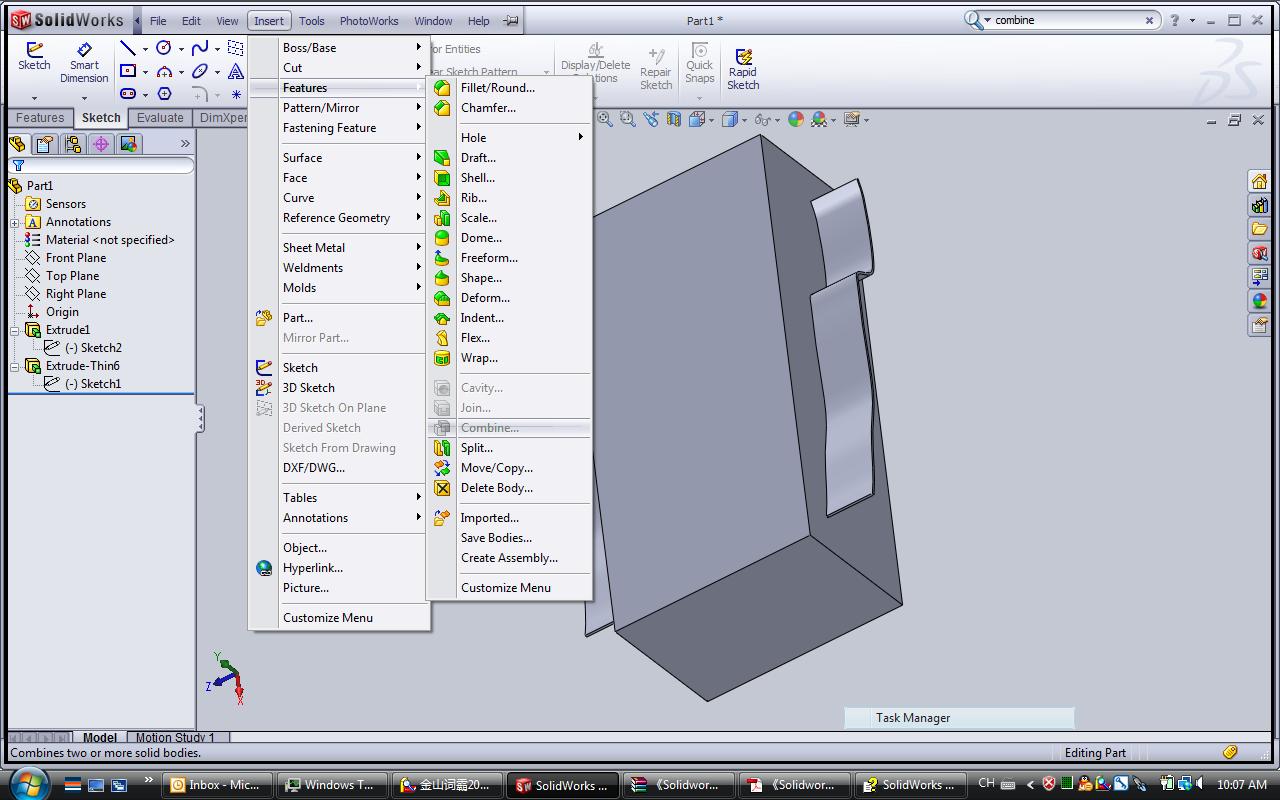Screen dimensions: 1280x800
Task: Open the Pattern/Mirror submenu
Action: [x=339, y=108]
